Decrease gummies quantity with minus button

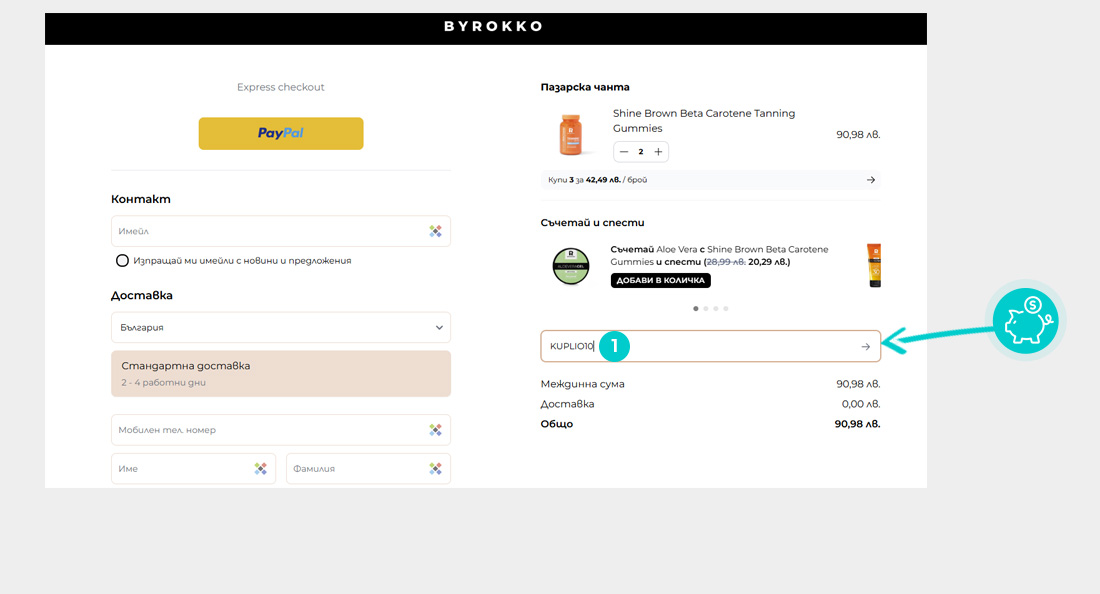tap(624, 151)
